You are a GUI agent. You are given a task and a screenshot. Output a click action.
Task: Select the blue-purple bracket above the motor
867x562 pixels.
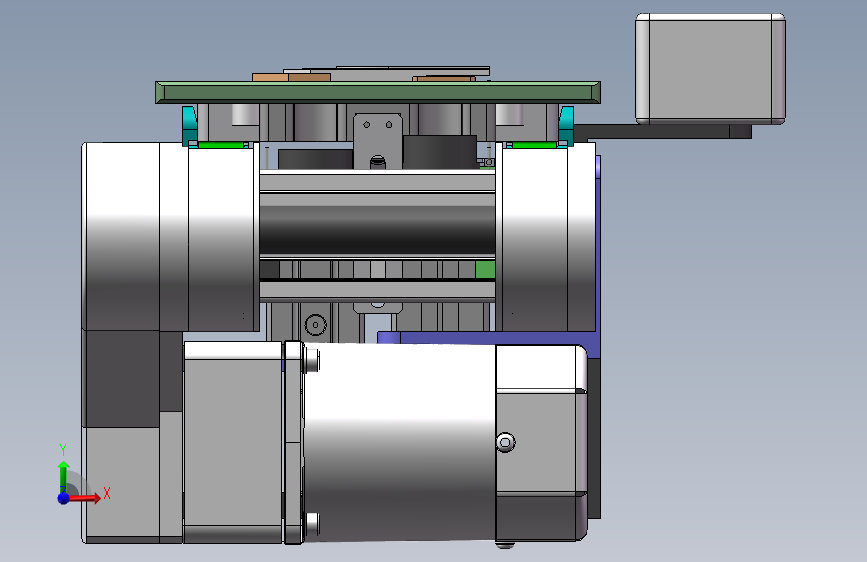click(x=487, y=338)
